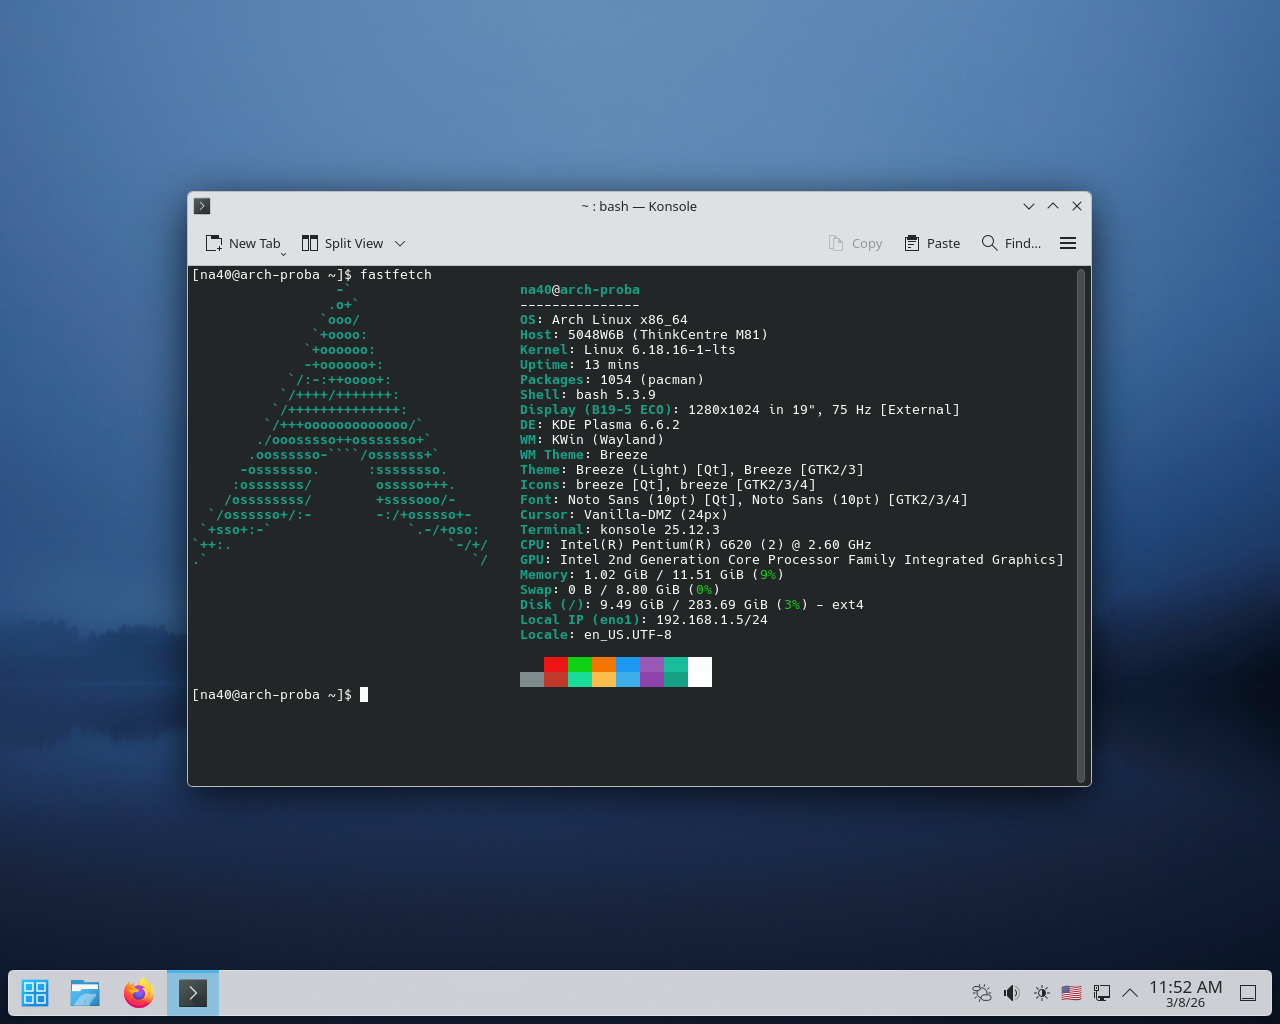
Task: Maximize the Konsole window
Action: tap(1053, 206)
